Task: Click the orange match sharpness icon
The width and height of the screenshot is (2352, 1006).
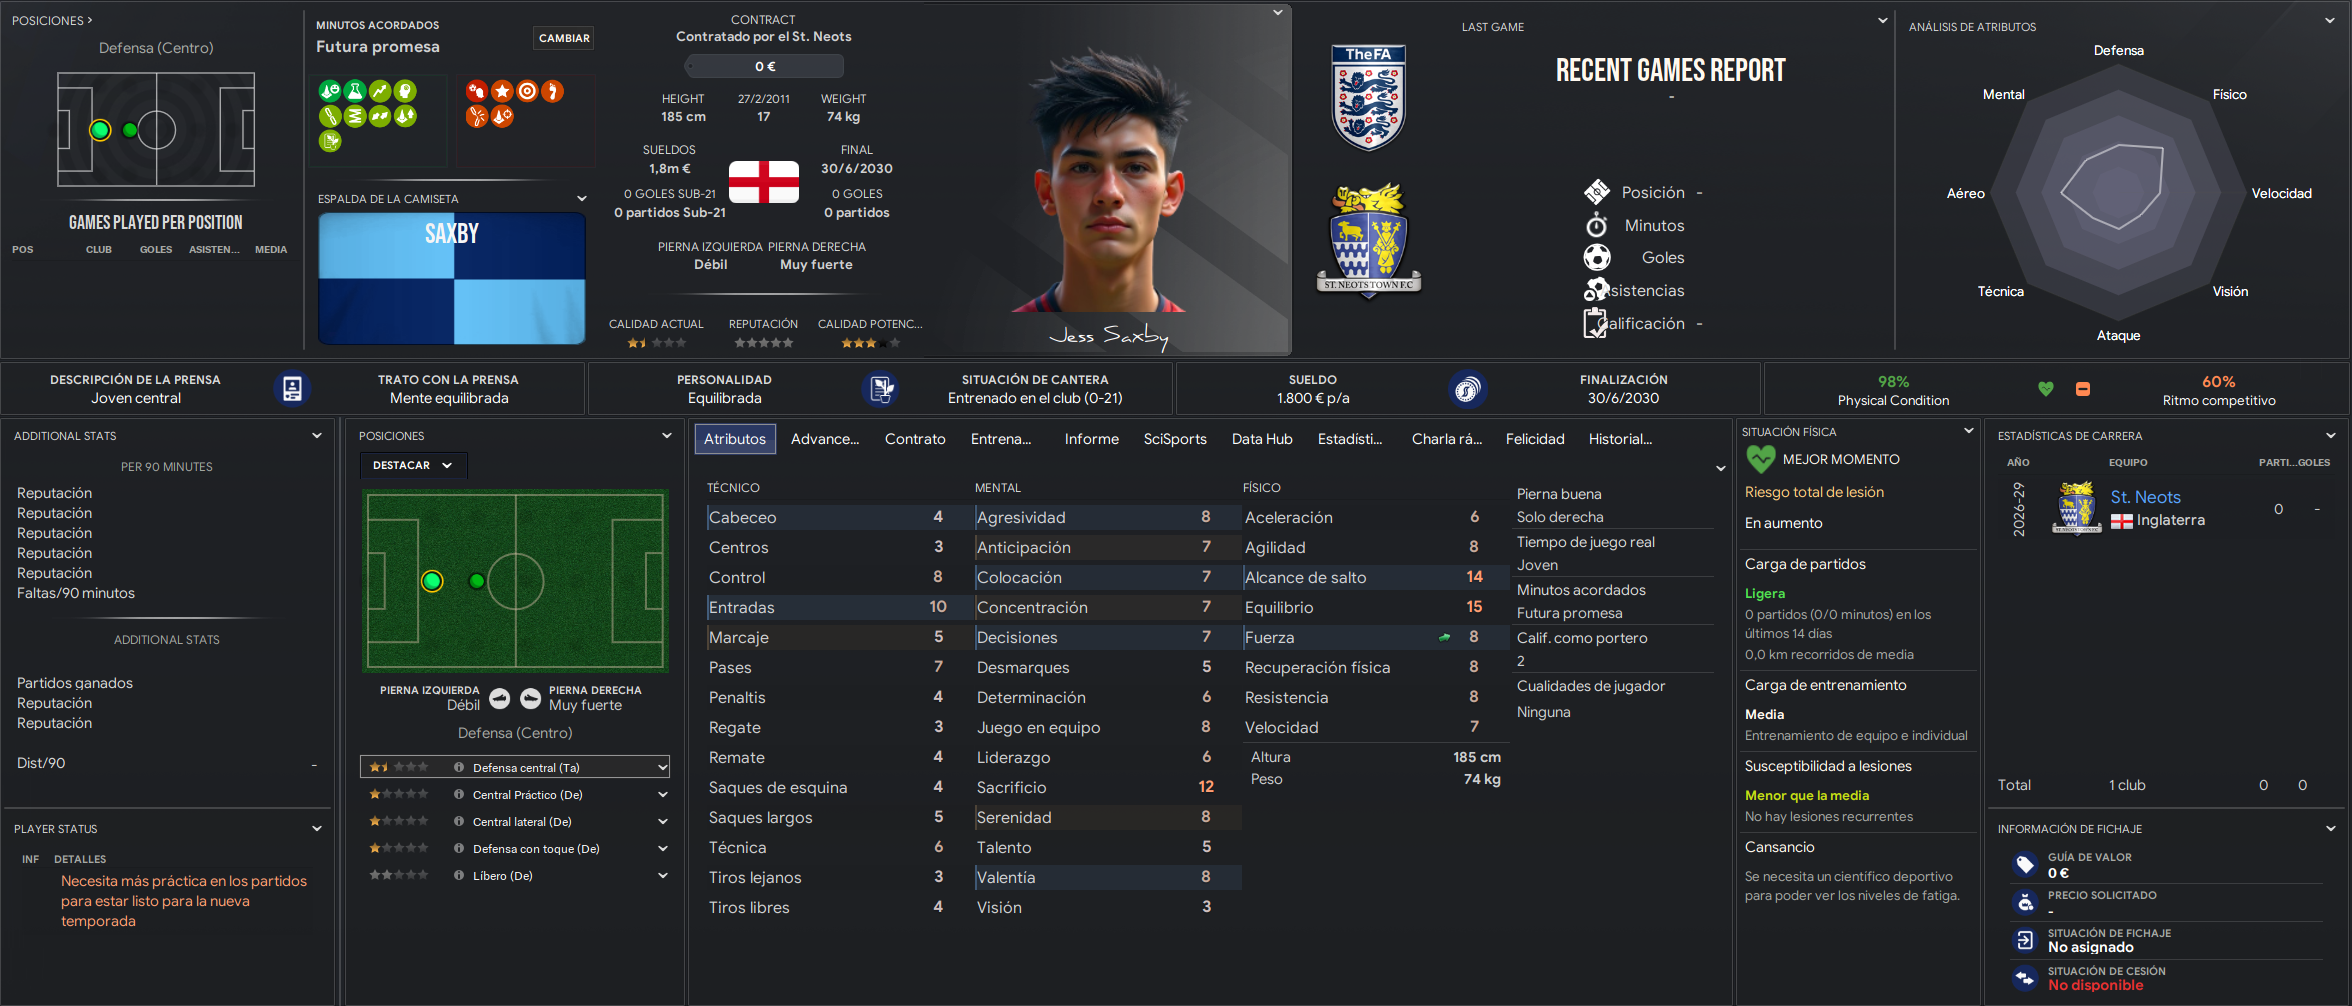Action: click(2083, 389)
